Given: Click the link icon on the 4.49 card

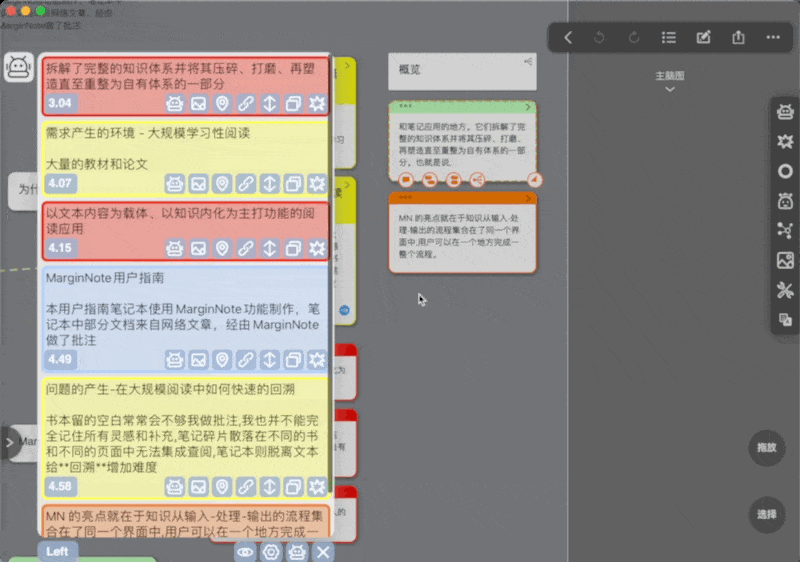Looking at the screenshot, I should [x=246, y=360].
